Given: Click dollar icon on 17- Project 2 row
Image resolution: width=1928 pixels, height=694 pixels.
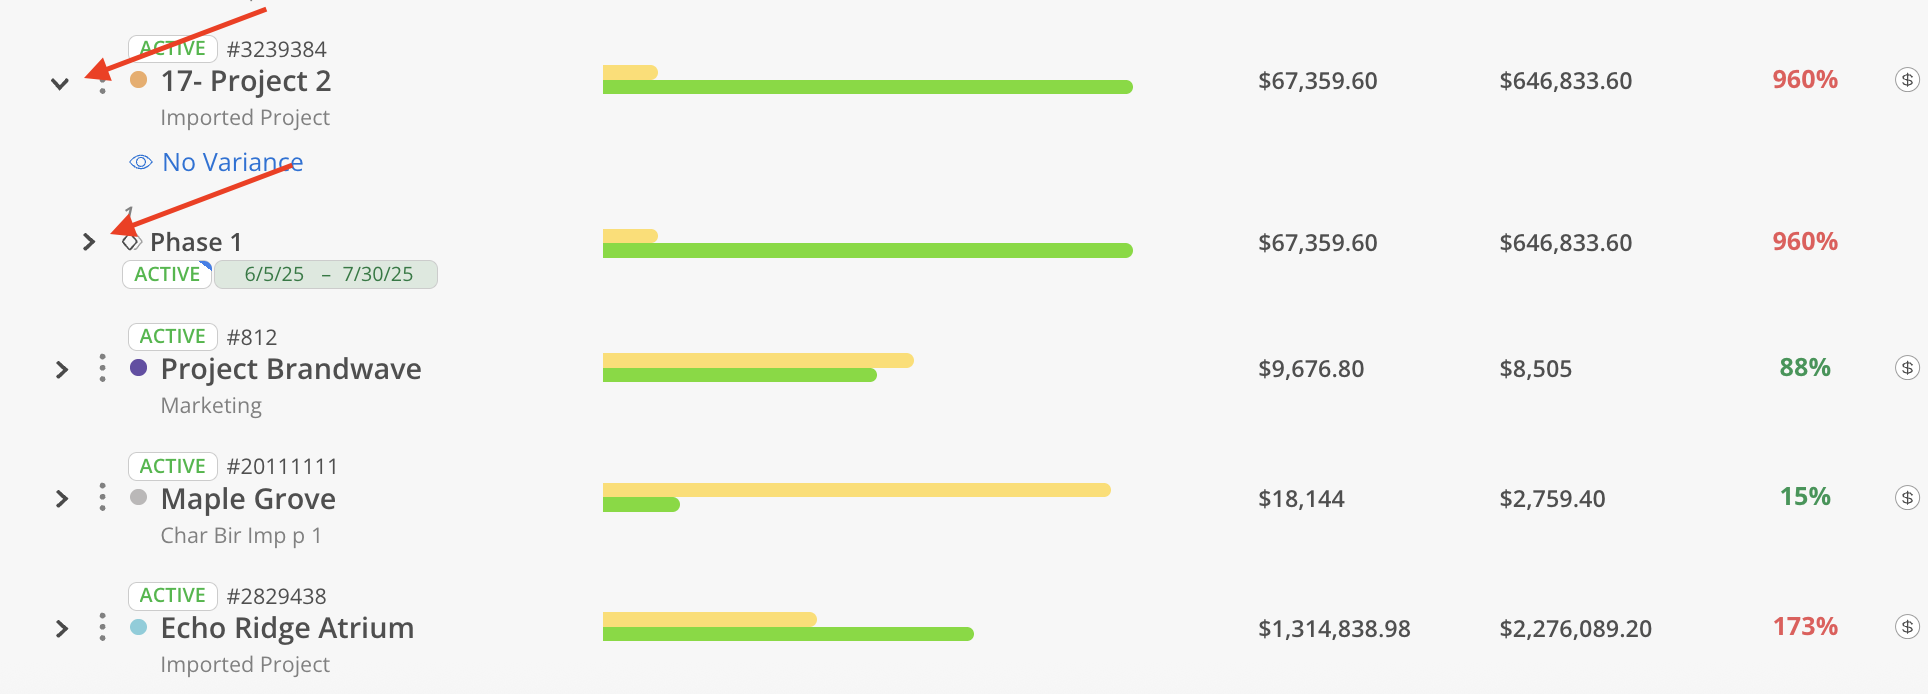Looking at the screenshot, I should pos(1907,80).
